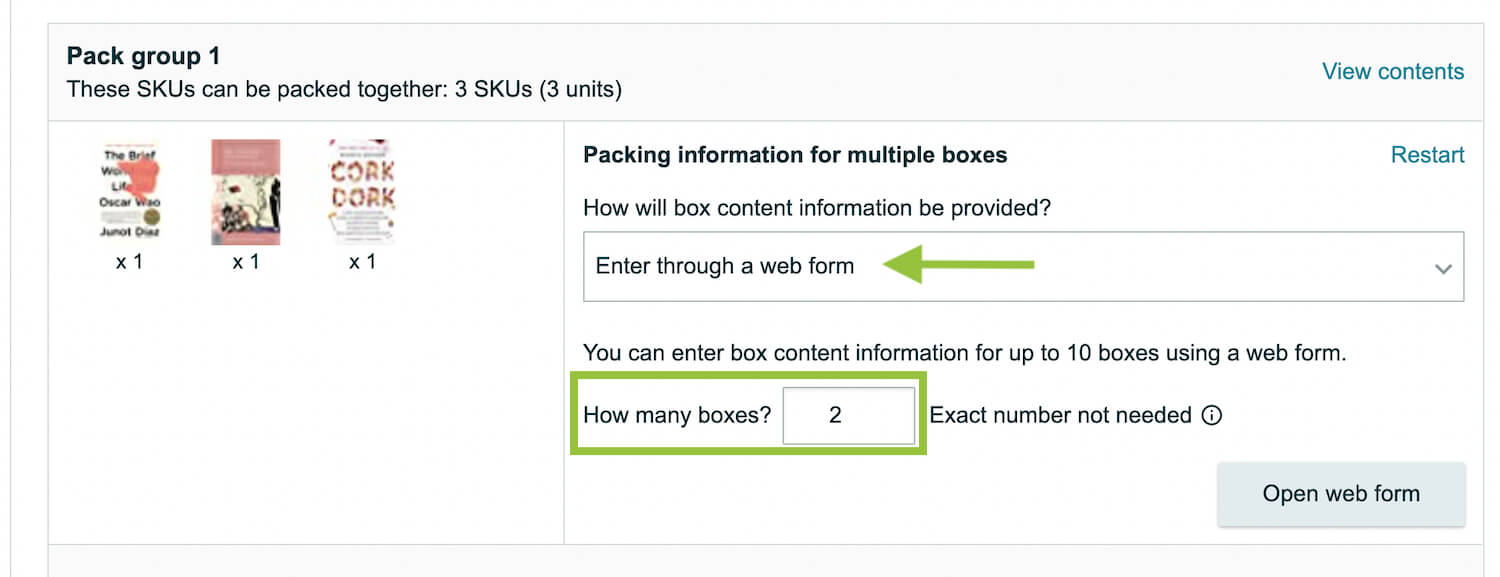1500x577 pixels.
Task: Click the Open web form button
Action: tap(1341, 494)
